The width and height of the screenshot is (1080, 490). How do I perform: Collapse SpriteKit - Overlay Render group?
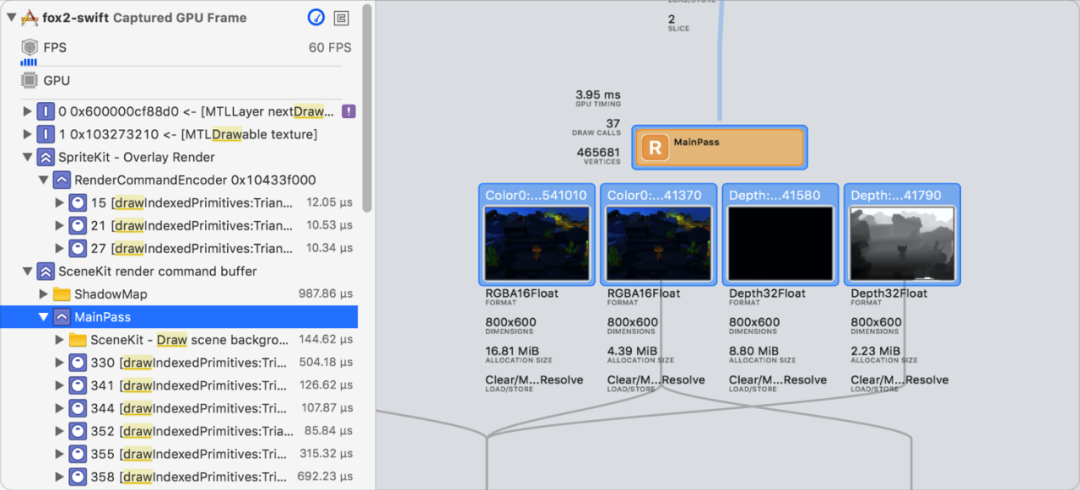[28, 157]
